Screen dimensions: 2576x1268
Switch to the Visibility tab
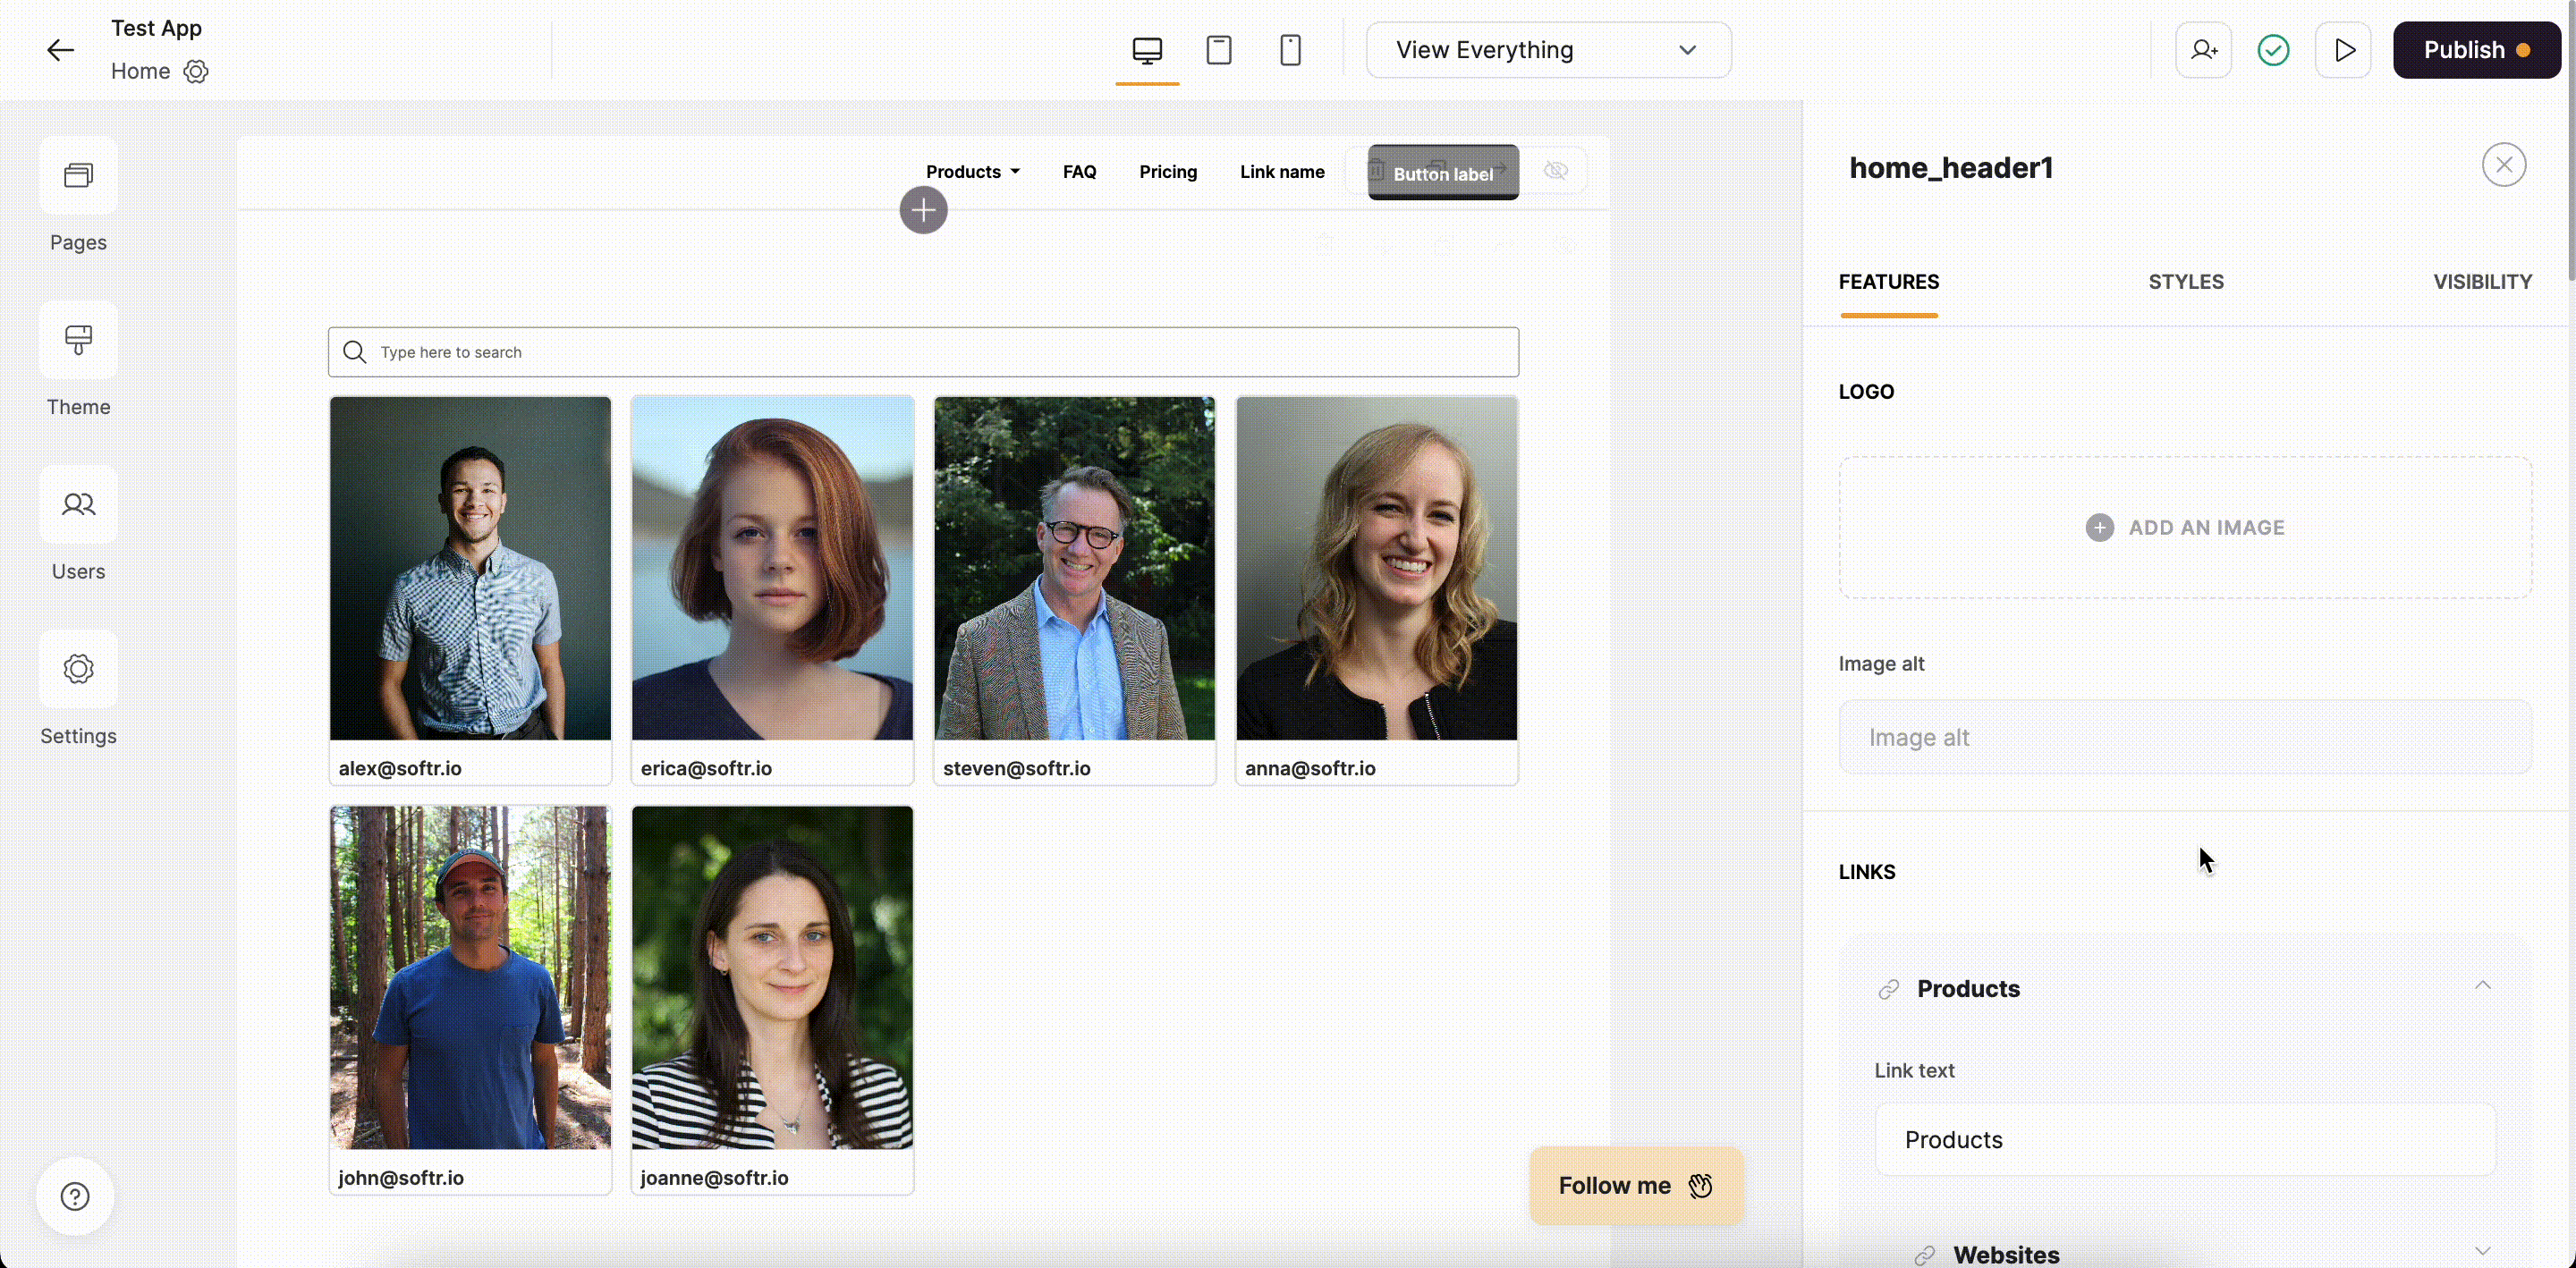(x=2483, y=282)
